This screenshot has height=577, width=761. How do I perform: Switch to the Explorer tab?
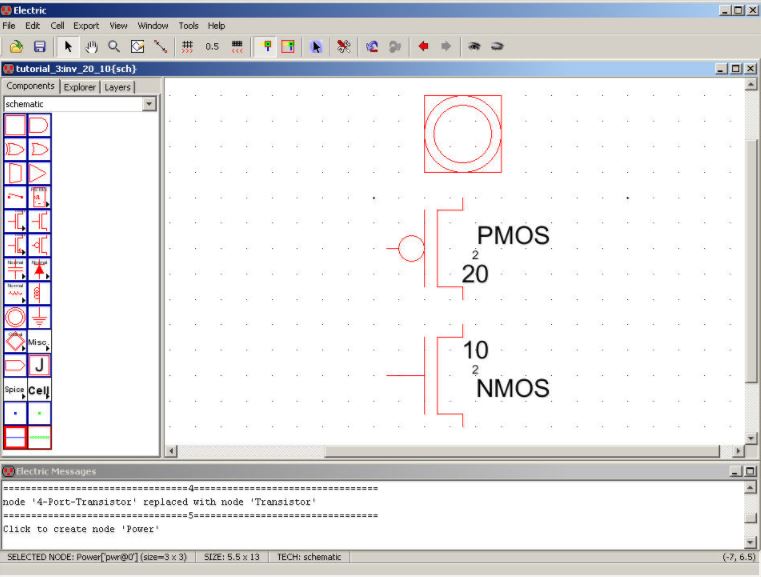pyautogui.click(x=80, y=87)
